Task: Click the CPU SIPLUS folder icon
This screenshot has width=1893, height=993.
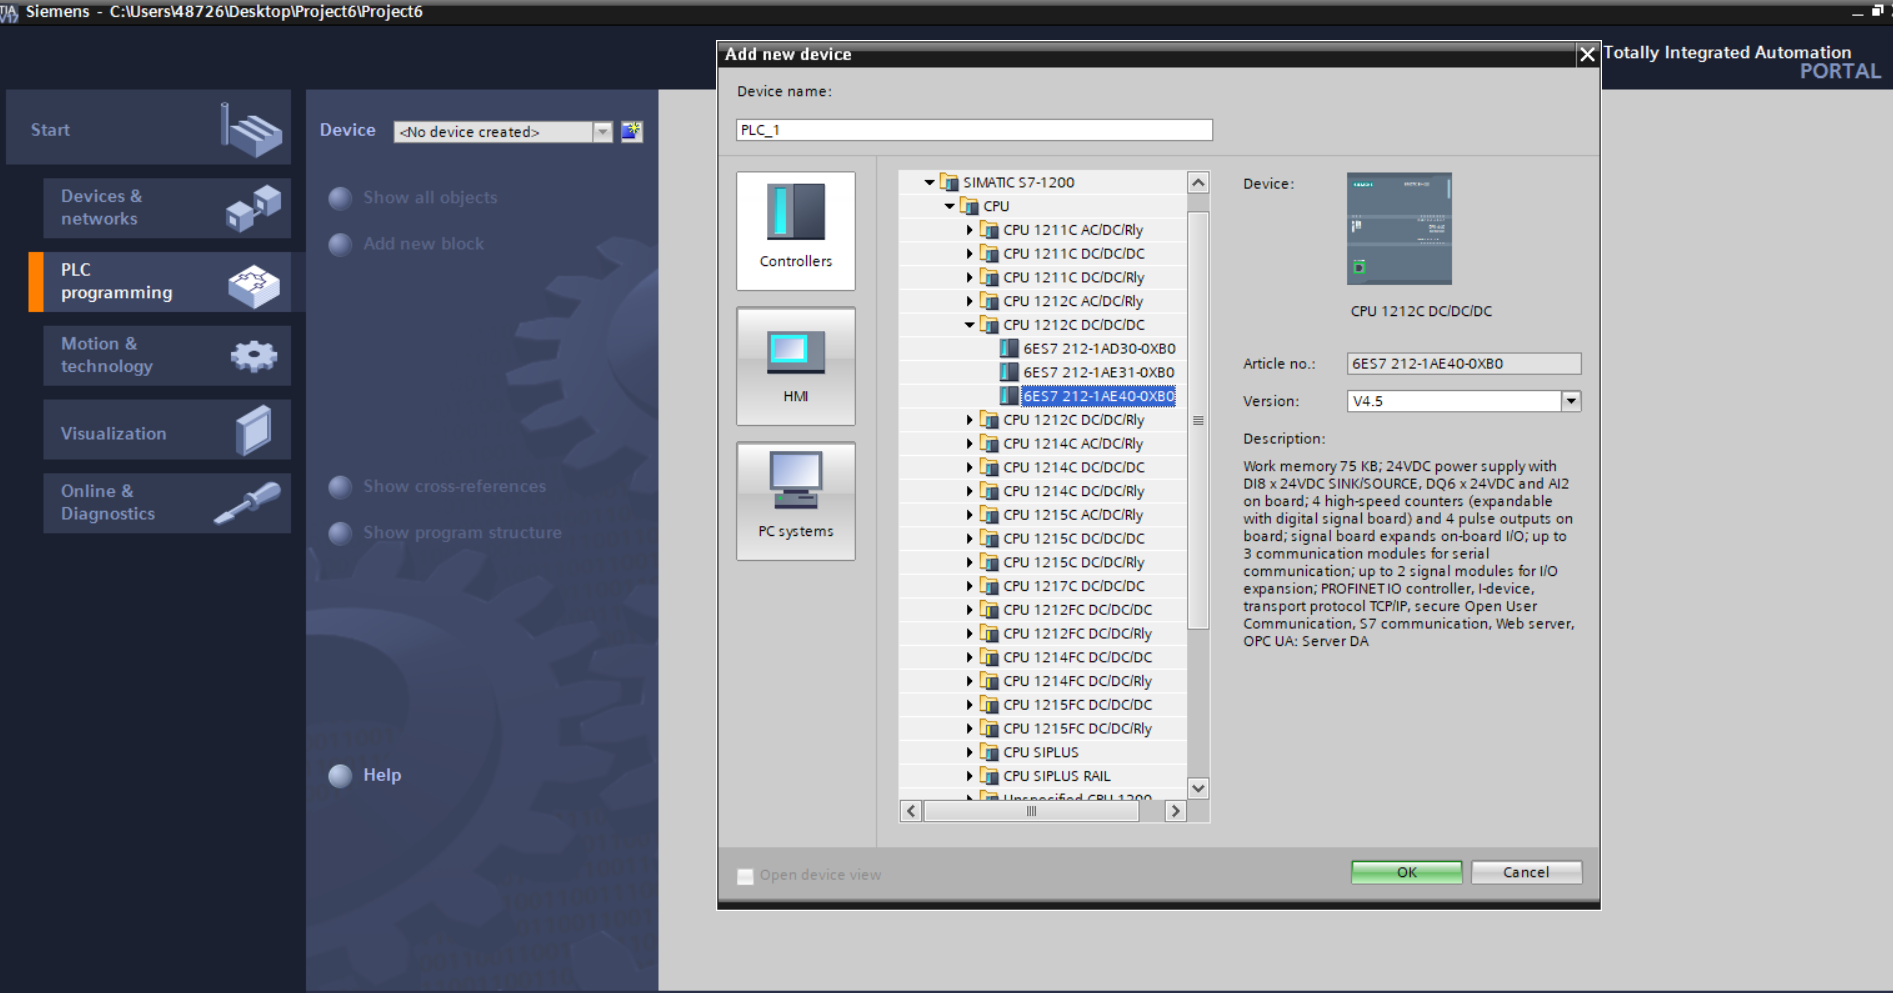Action: tap(990, 752)
